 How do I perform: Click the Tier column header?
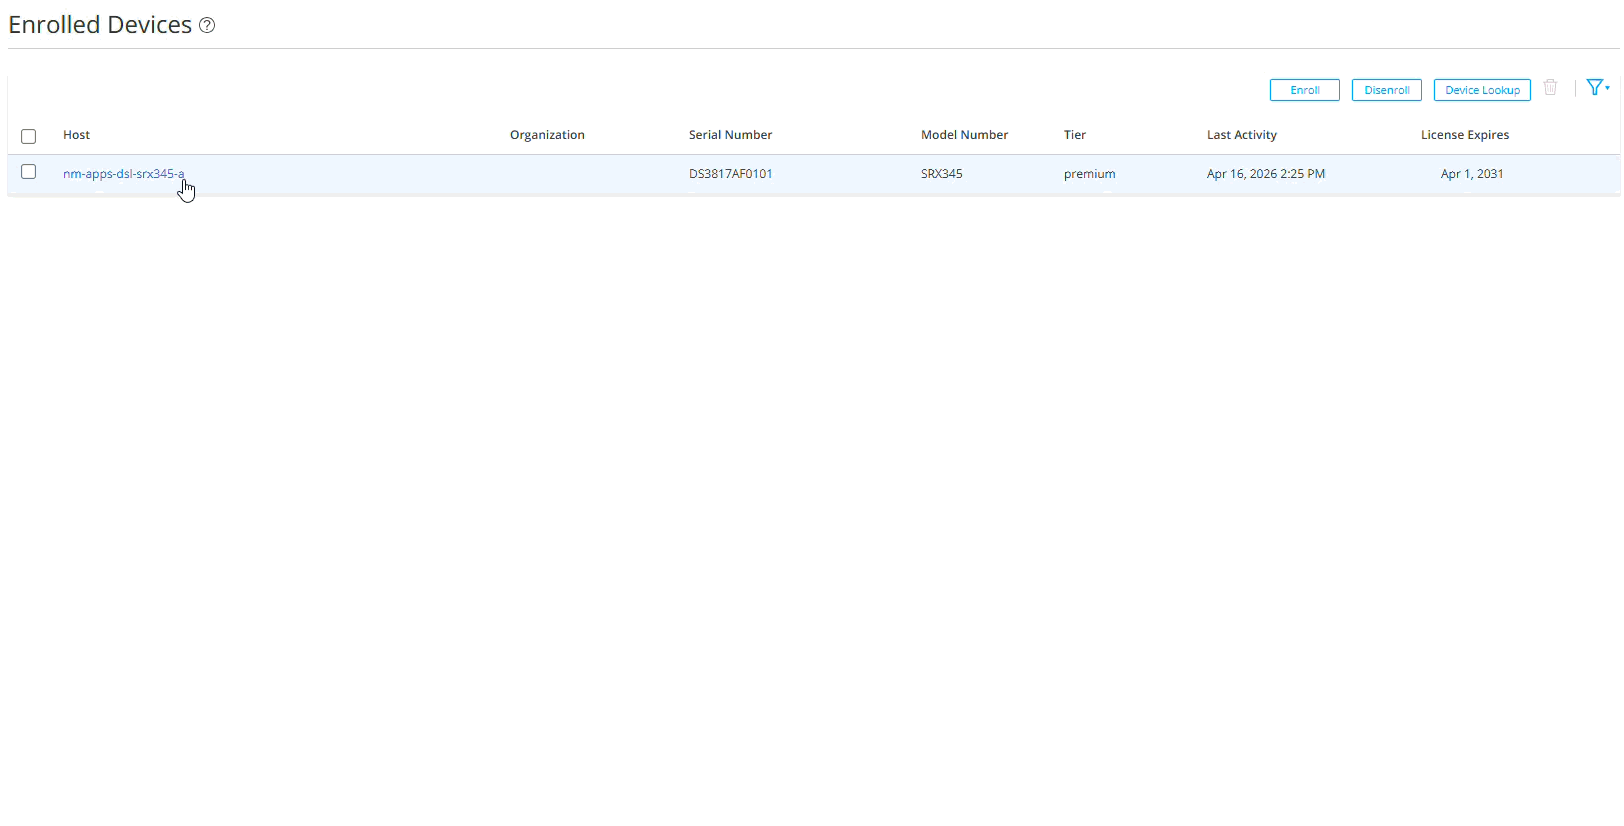[x=1075, y=135]
